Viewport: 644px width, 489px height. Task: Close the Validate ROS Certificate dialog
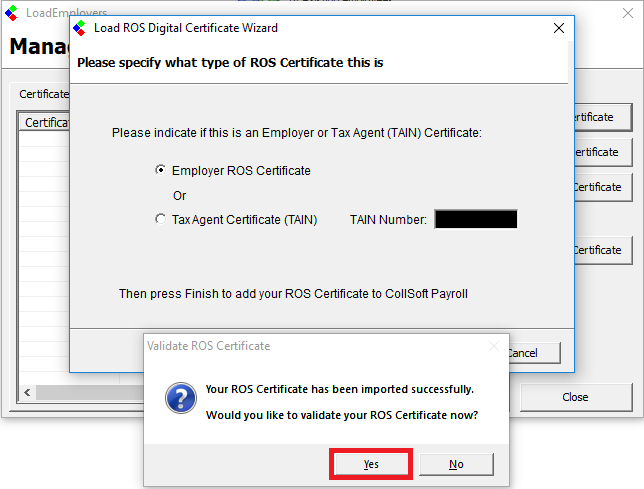(492, 346)
